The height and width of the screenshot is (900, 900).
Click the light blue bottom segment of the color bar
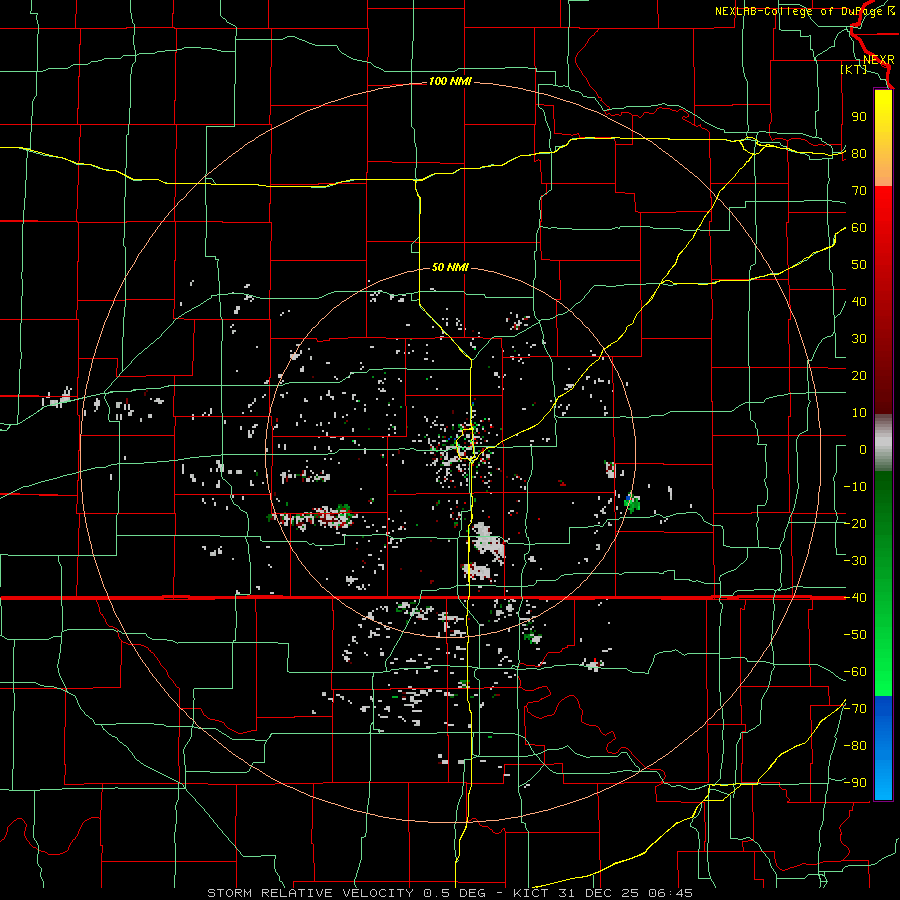pos(883,781)
